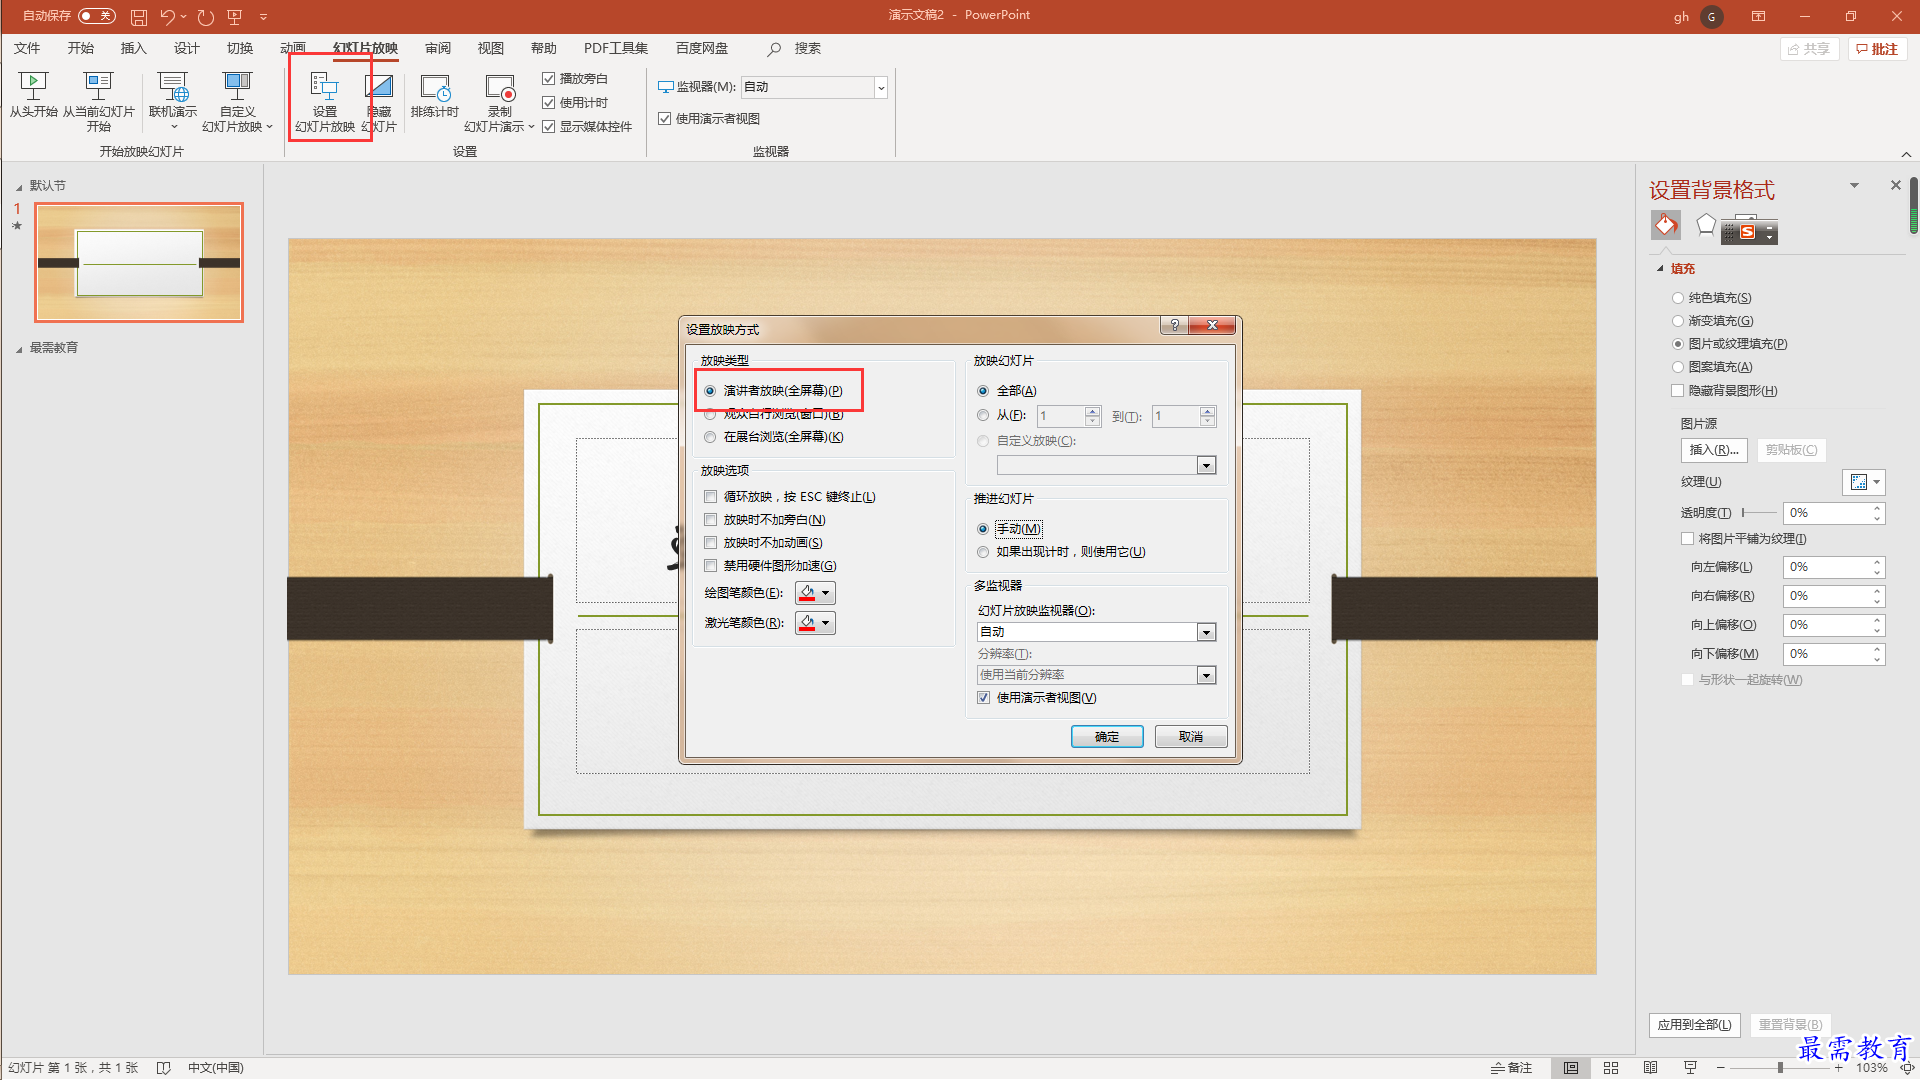Screen dimensions: 1920x1080
Task: Click Record Slide Show (录制幻灯片演示)
Action: pyautogui.click(x=499, y=101)
